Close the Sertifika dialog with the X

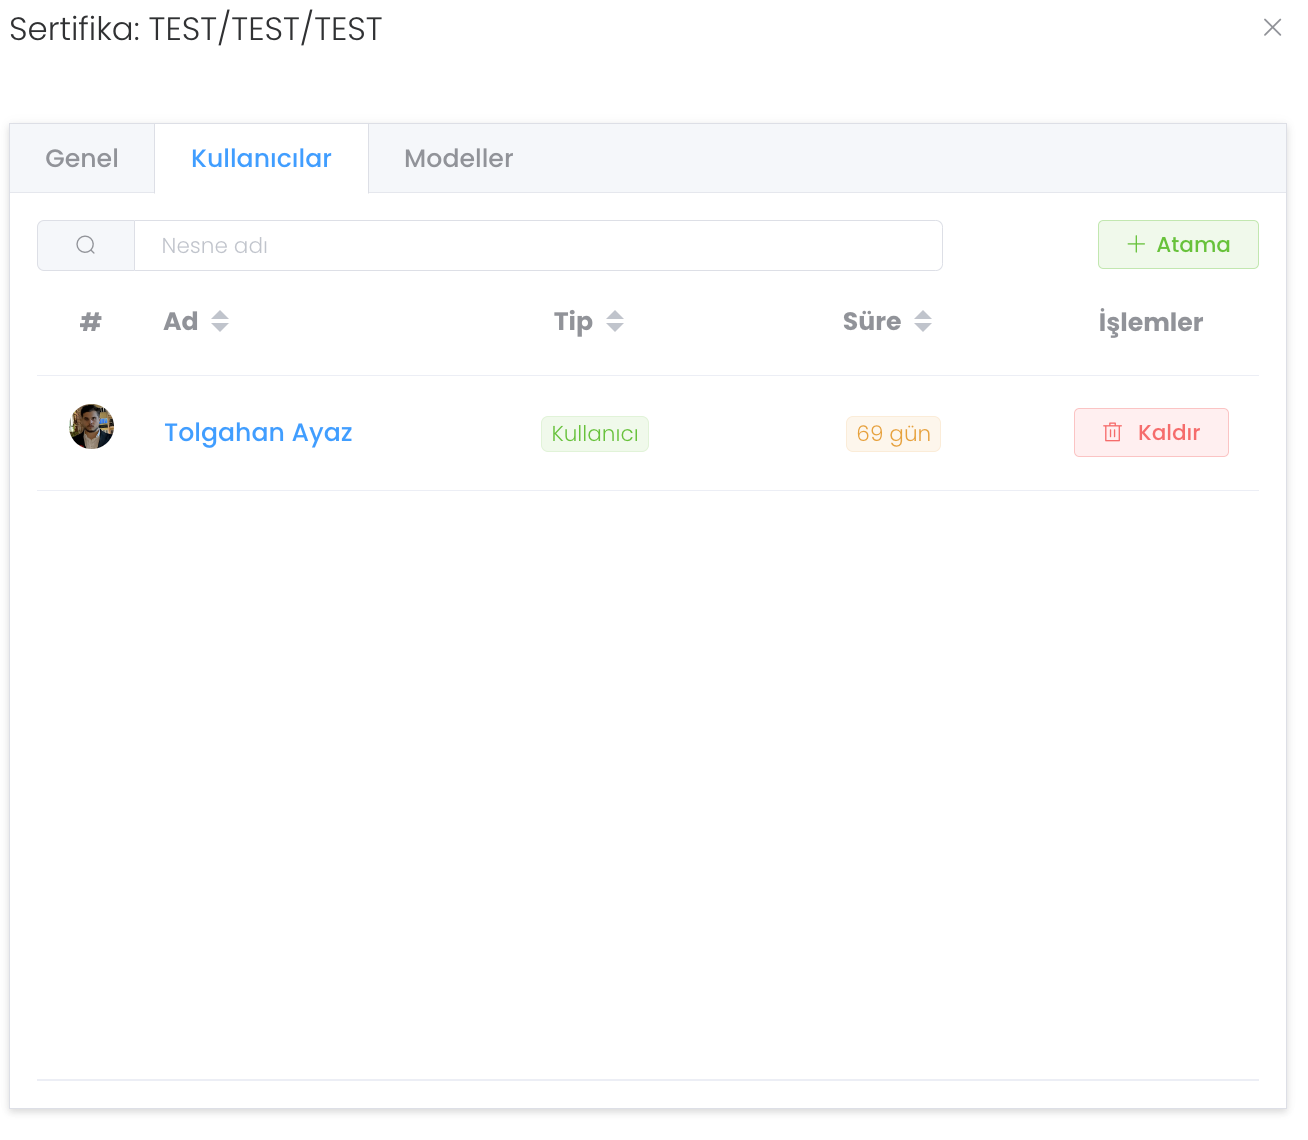click(x=1272, y=28)
